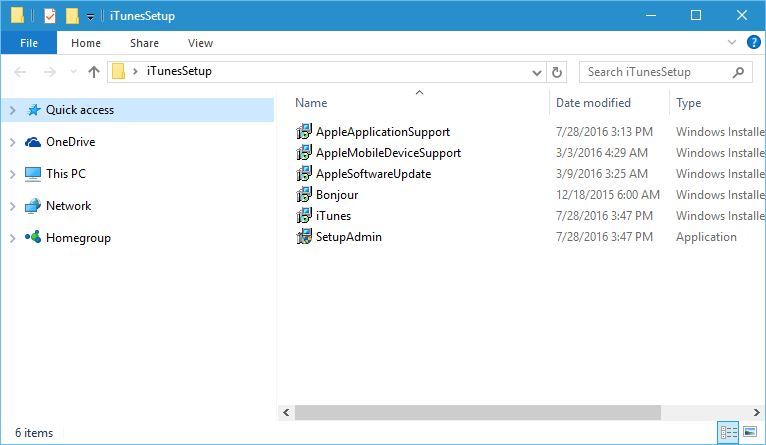Select Homegroup in navigation pane
Screen dimensions: 766x445
tap(78, 238)
